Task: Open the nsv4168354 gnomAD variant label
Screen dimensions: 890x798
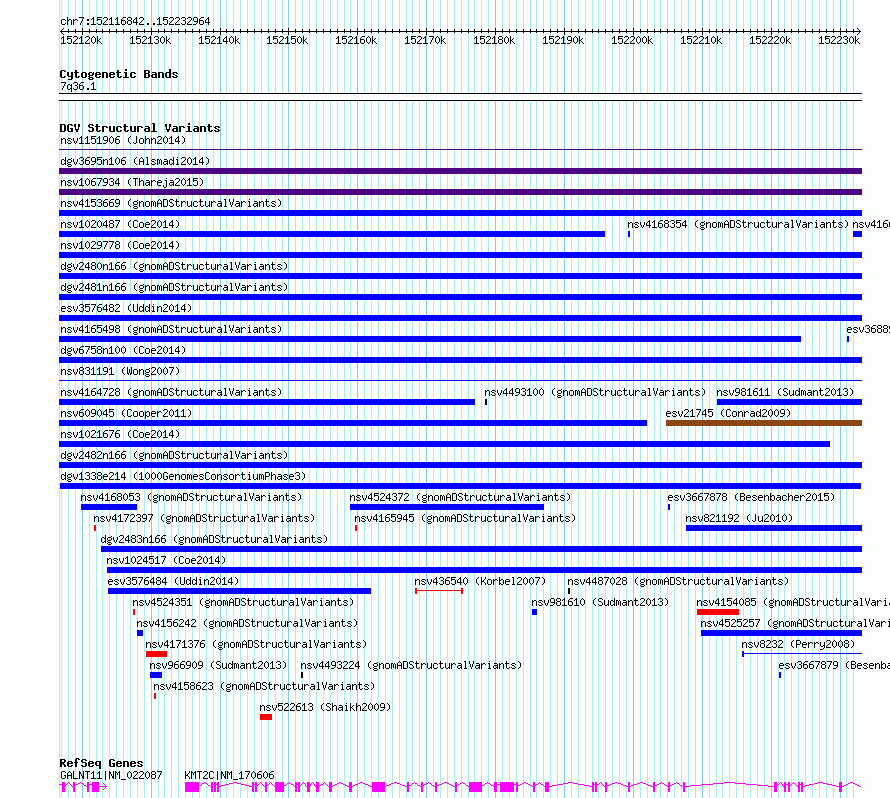Action: click(738, 224)
